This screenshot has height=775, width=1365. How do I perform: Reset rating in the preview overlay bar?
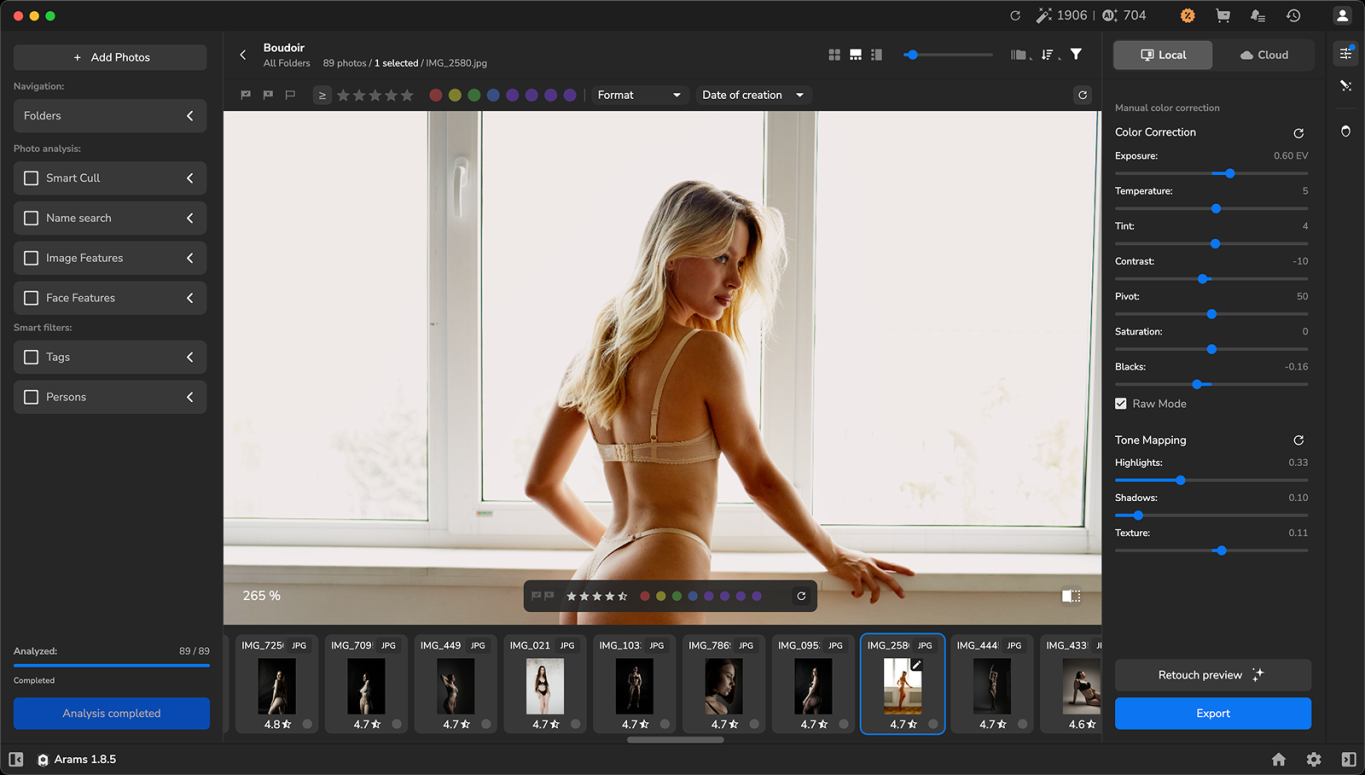tap(801, 596)
